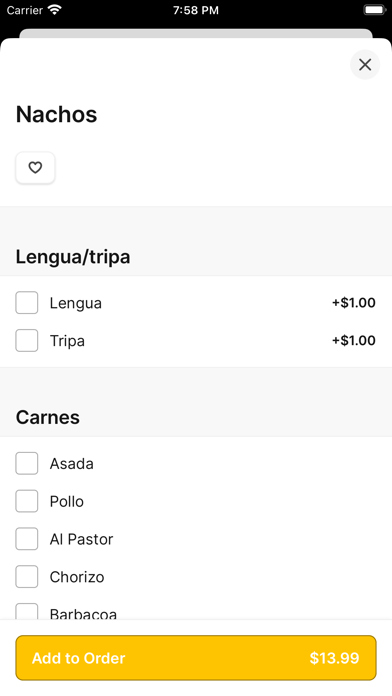Check the Tripa checkbox
This screenshot has width=392, height=696.
coord(27,340)
